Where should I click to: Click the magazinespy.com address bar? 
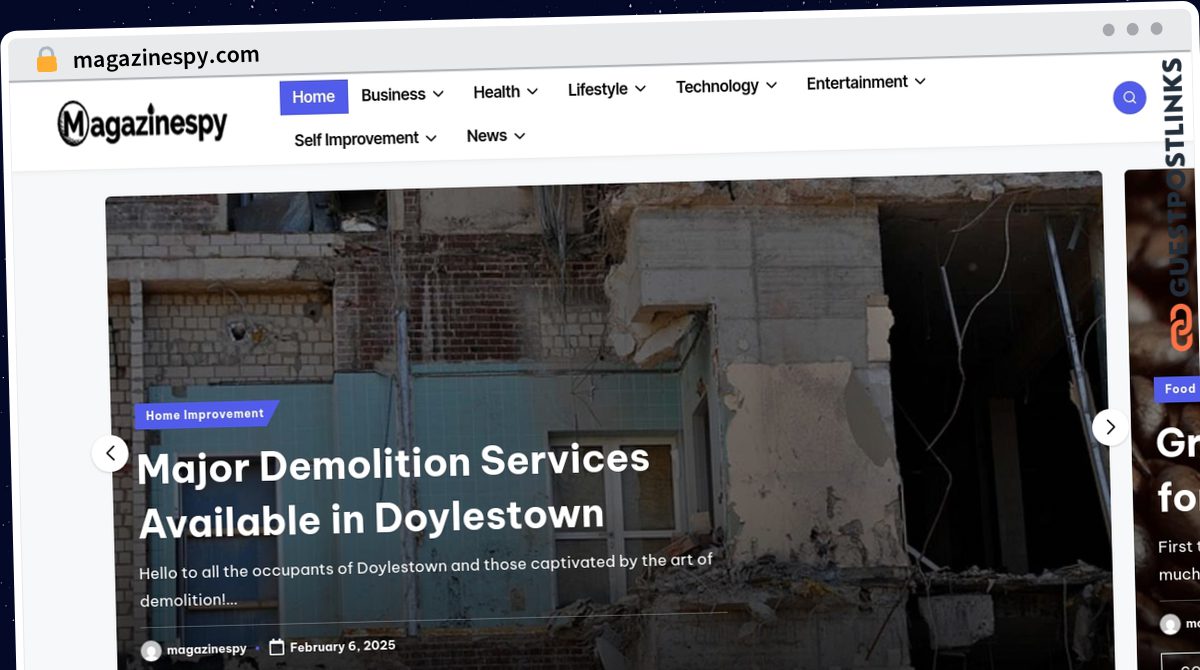166,58
